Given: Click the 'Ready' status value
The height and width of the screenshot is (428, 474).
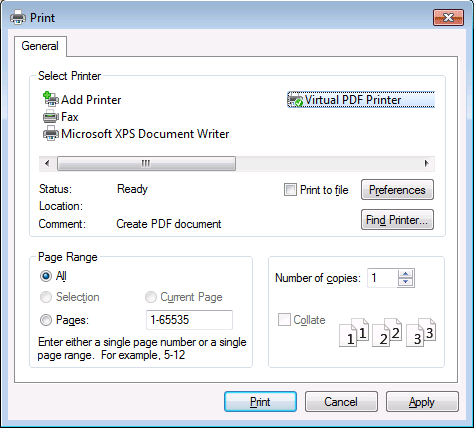Looking at the screenshot, I should pyautogui.click(x=132, y=189).
